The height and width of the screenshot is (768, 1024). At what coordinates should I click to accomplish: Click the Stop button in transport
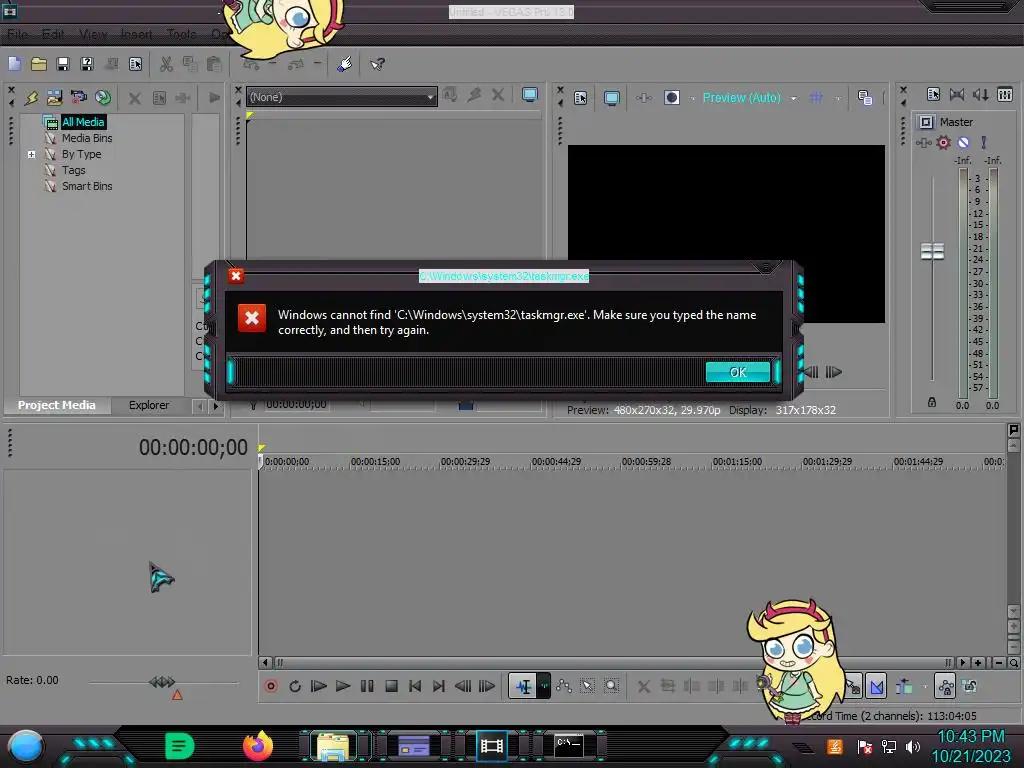[x=391, y=686]
